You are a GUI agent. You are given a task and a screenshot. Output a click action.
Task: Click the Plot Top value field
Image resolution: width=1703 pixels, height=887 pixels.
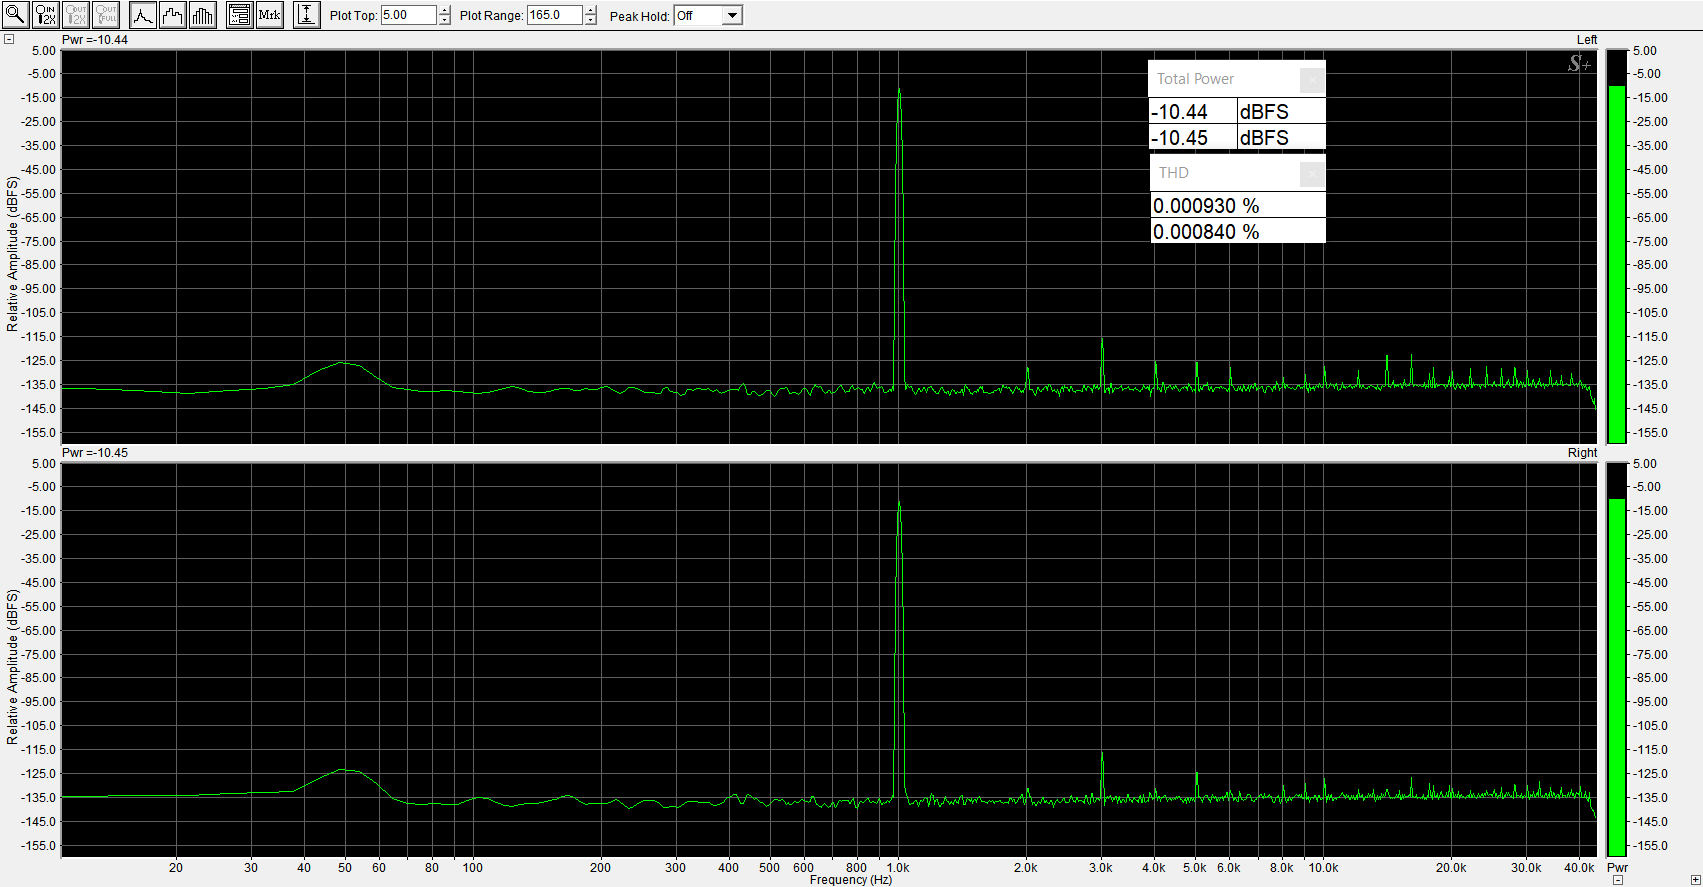coord(408,15)
